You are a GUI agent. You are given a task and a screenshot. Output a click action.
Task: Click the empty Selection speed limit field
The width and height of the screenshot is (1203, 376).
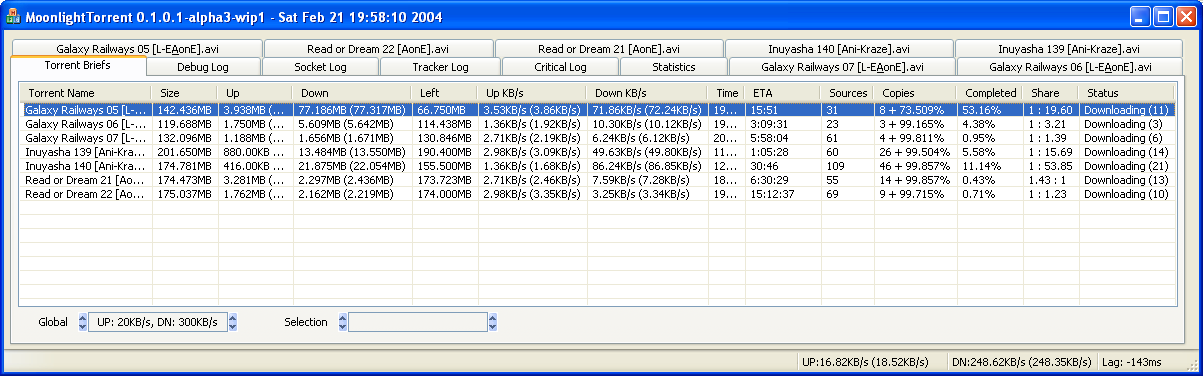(x=418, y=322)
